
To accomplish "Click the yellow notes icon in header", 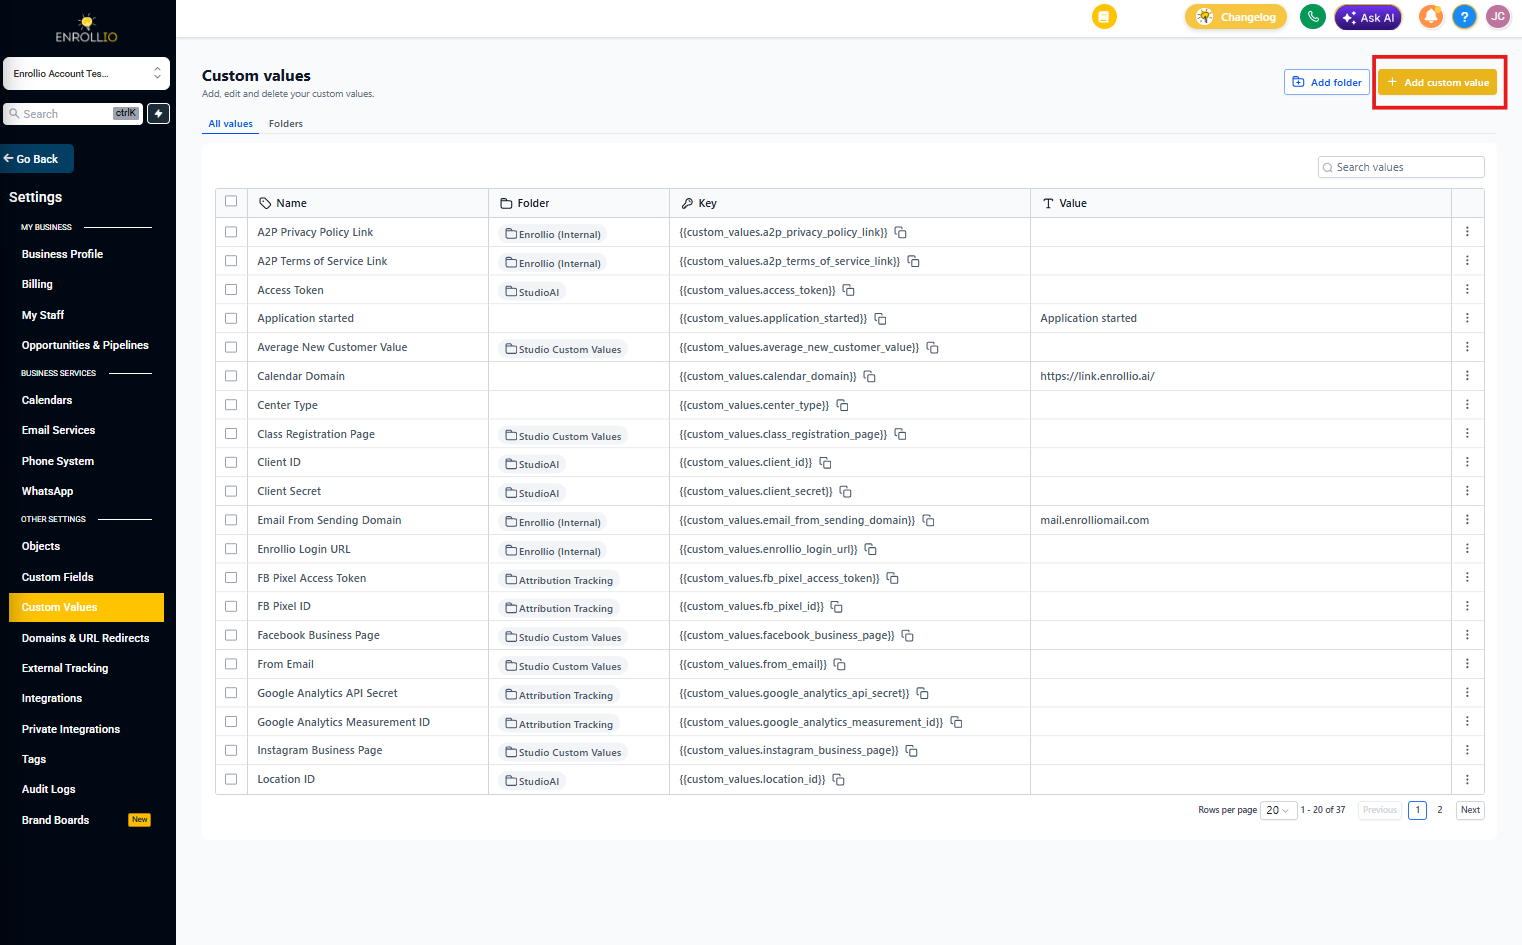I will click(x=1104, y=17).
